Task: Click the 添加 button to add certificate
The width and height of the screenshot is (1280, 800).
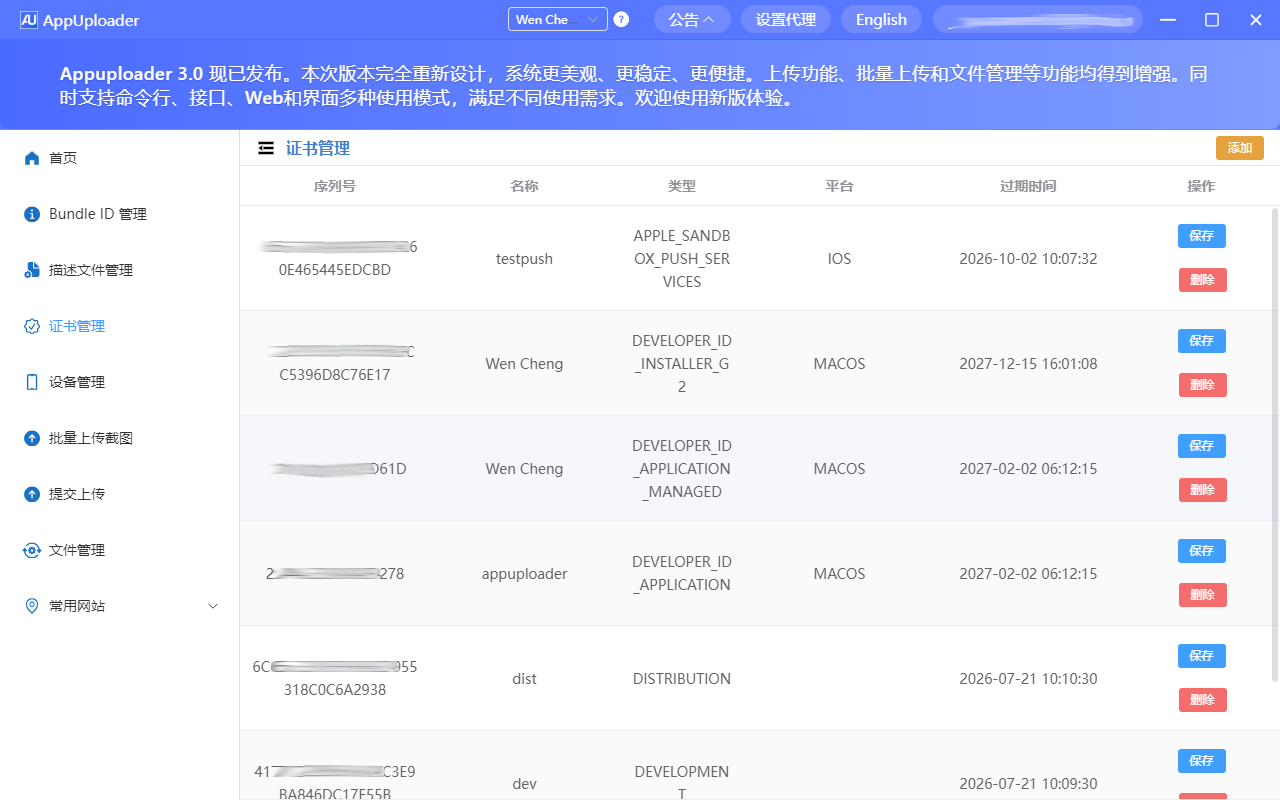Action: [1239, 147]
